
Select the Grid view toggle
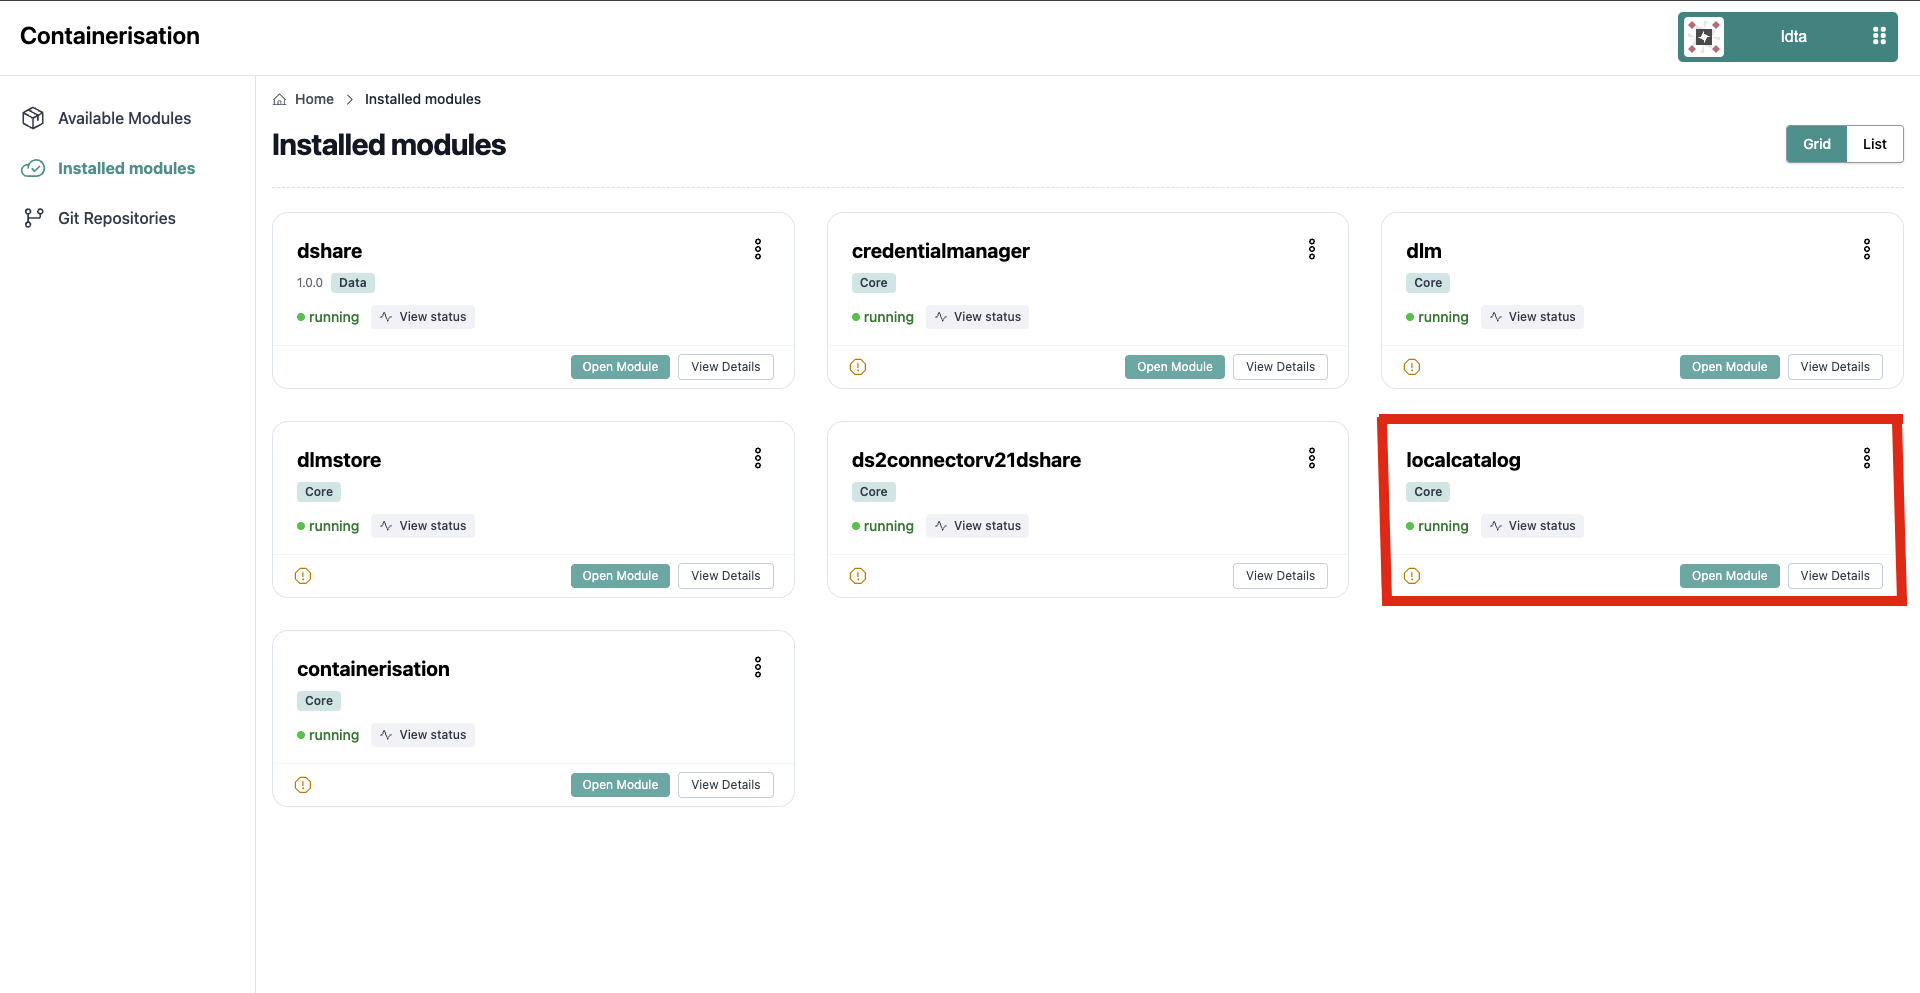(1816, 144)
